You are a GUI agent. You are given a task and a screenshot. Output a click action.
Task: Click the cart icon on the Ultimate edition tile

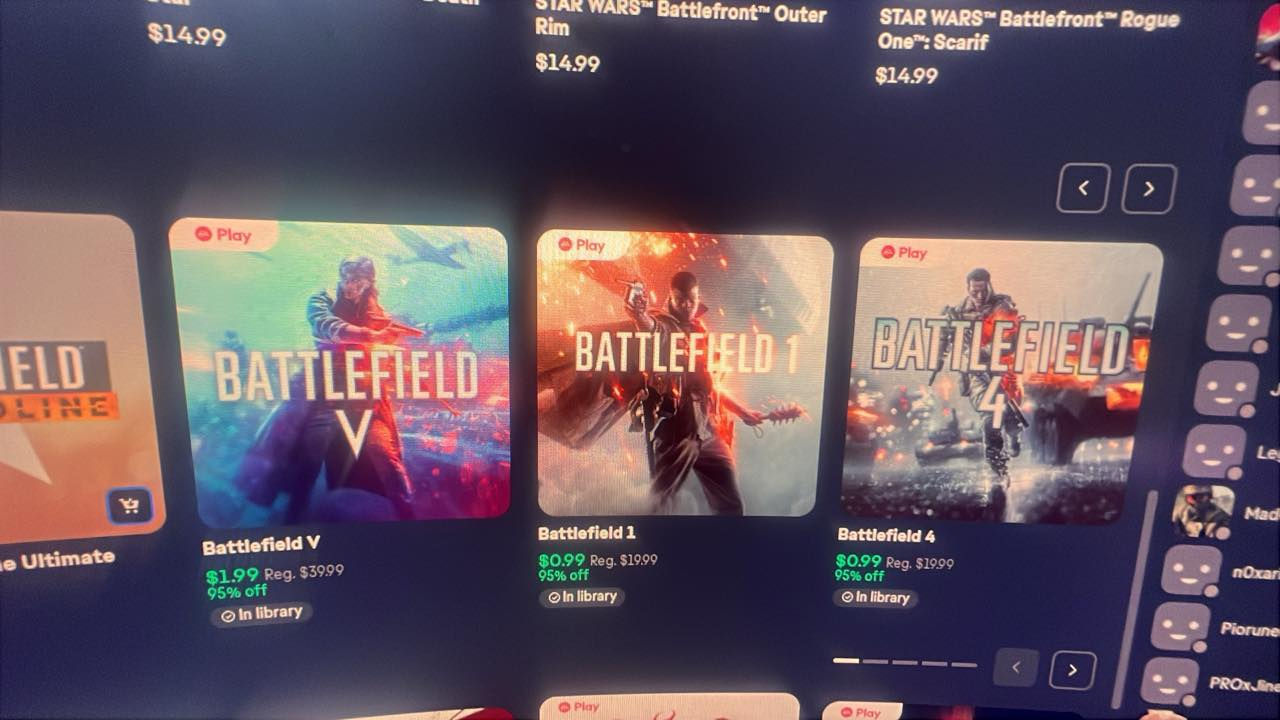129,505
